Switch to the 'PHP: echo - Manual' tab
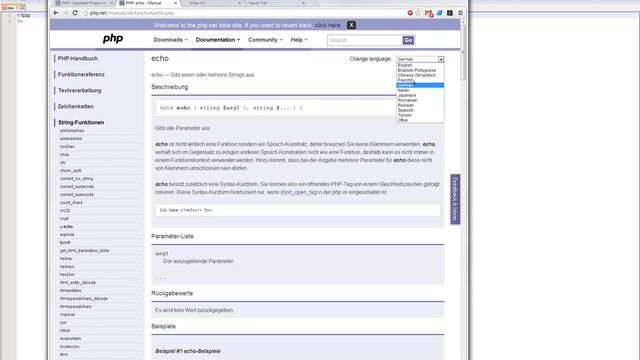This screenshot has width=640, height=360. (x=149, y=3)
